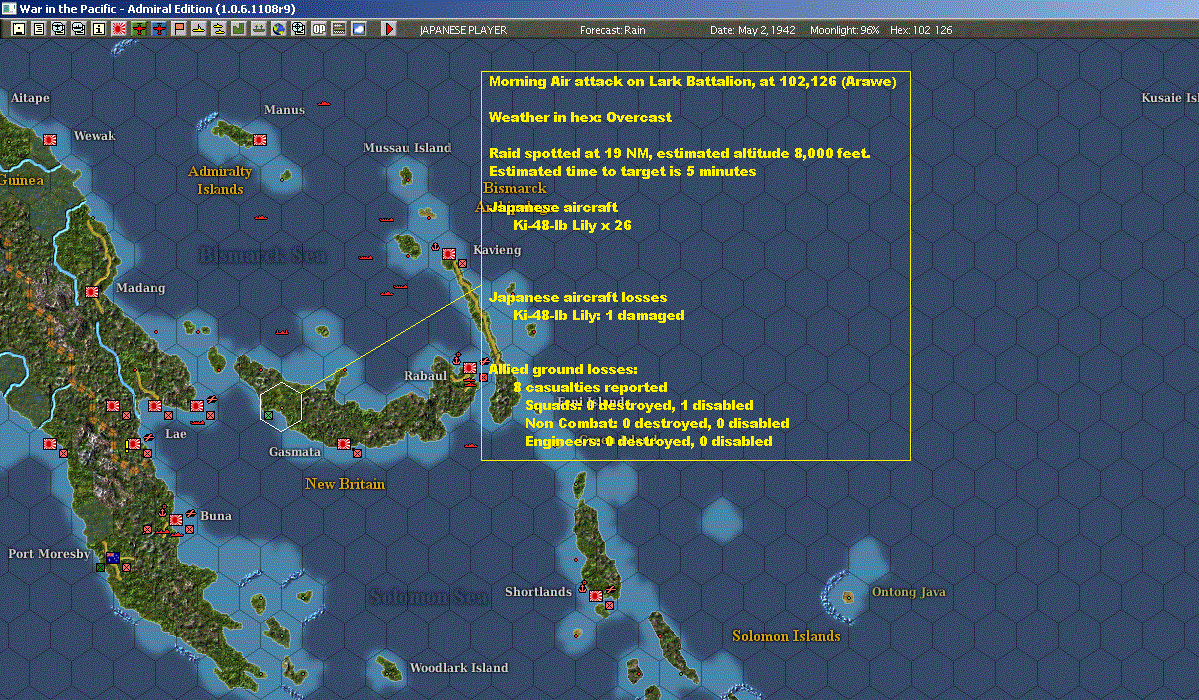The image size is (1199, 700).
Task: Click the green unit square at Arawe
Action: click(268, 415)
